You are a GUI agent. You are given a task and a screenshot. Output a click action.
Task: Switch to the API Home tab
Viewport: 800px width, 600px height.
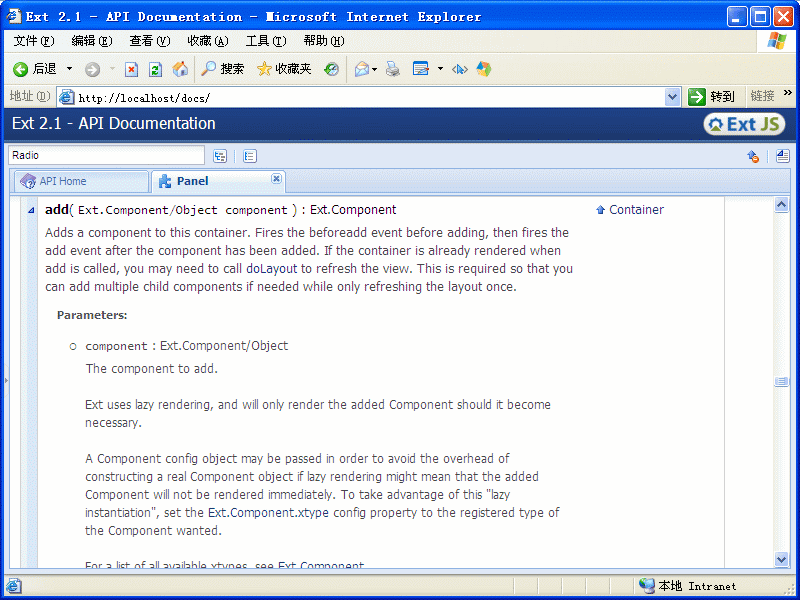coord(81,181)
